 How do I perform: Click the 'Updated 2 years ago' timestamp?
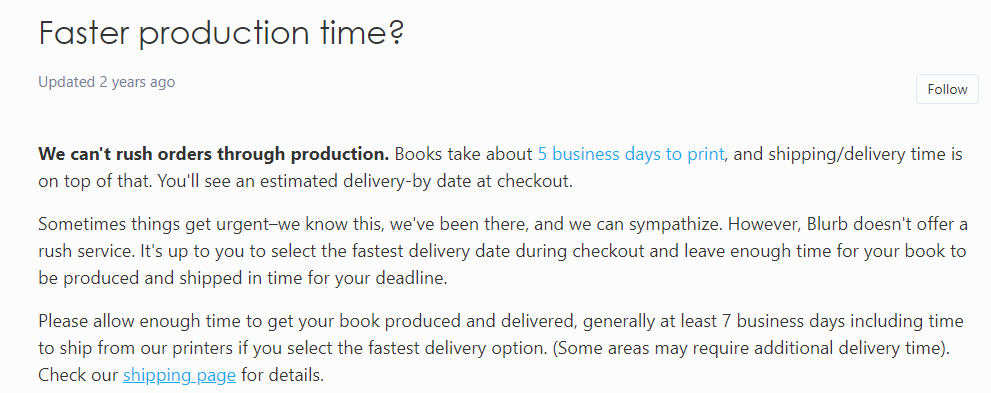107,82
